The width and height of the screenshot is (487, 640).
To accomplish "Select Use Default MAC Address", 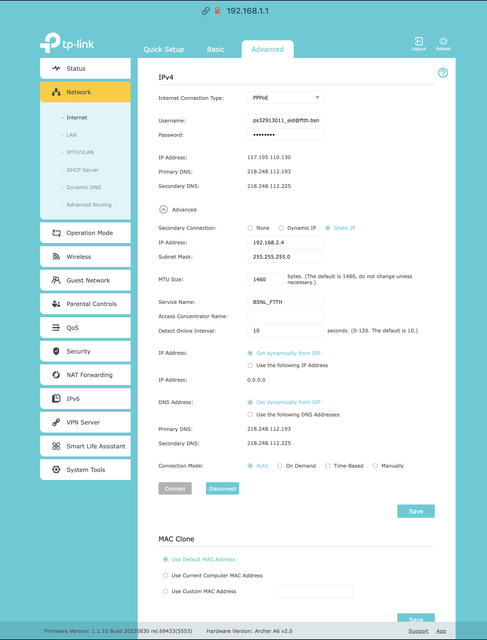I will (165, 560).
